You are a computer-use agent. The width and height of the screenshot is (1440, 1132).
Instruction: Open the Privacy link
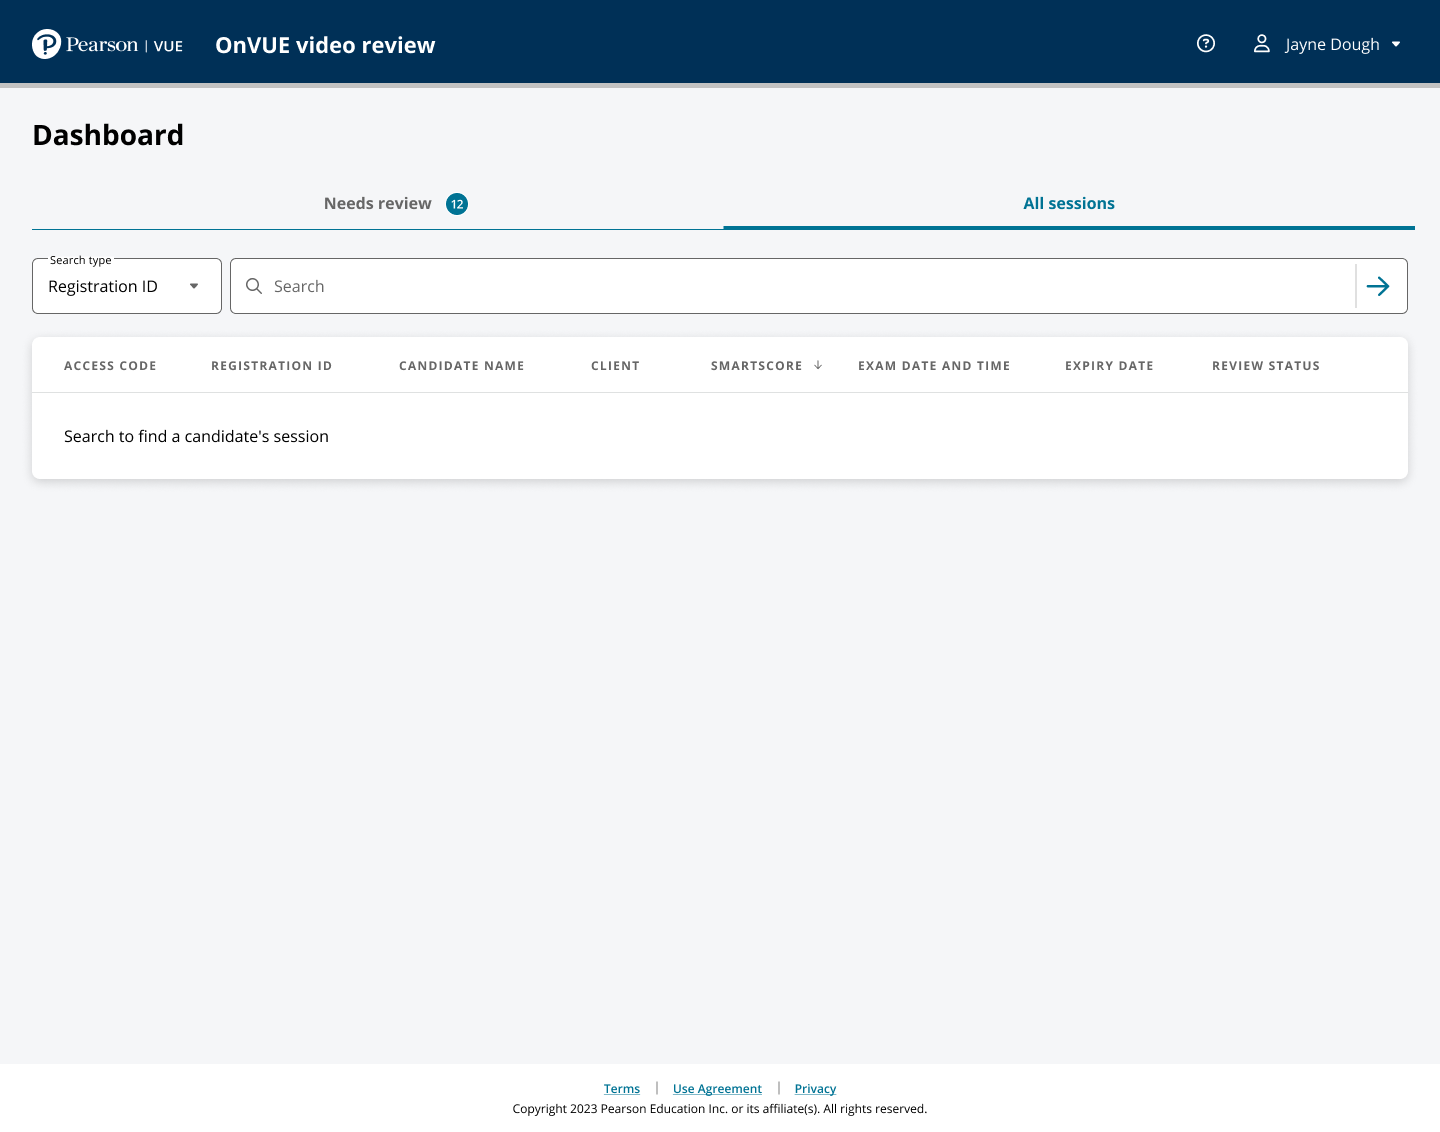815,1088
